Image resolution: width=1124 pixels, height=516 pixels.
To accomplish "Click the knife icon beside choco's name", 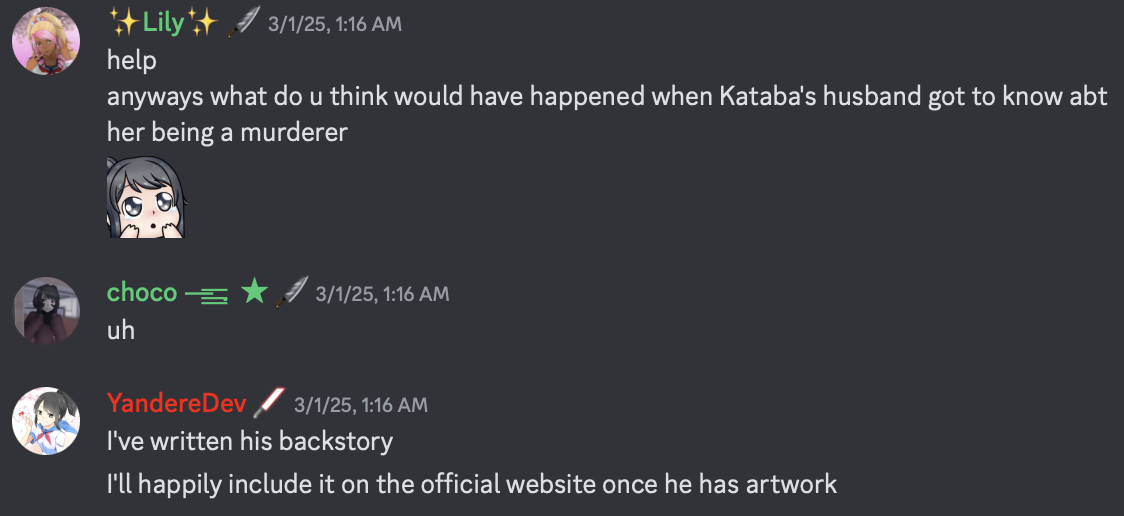I will tap(291, 292).
